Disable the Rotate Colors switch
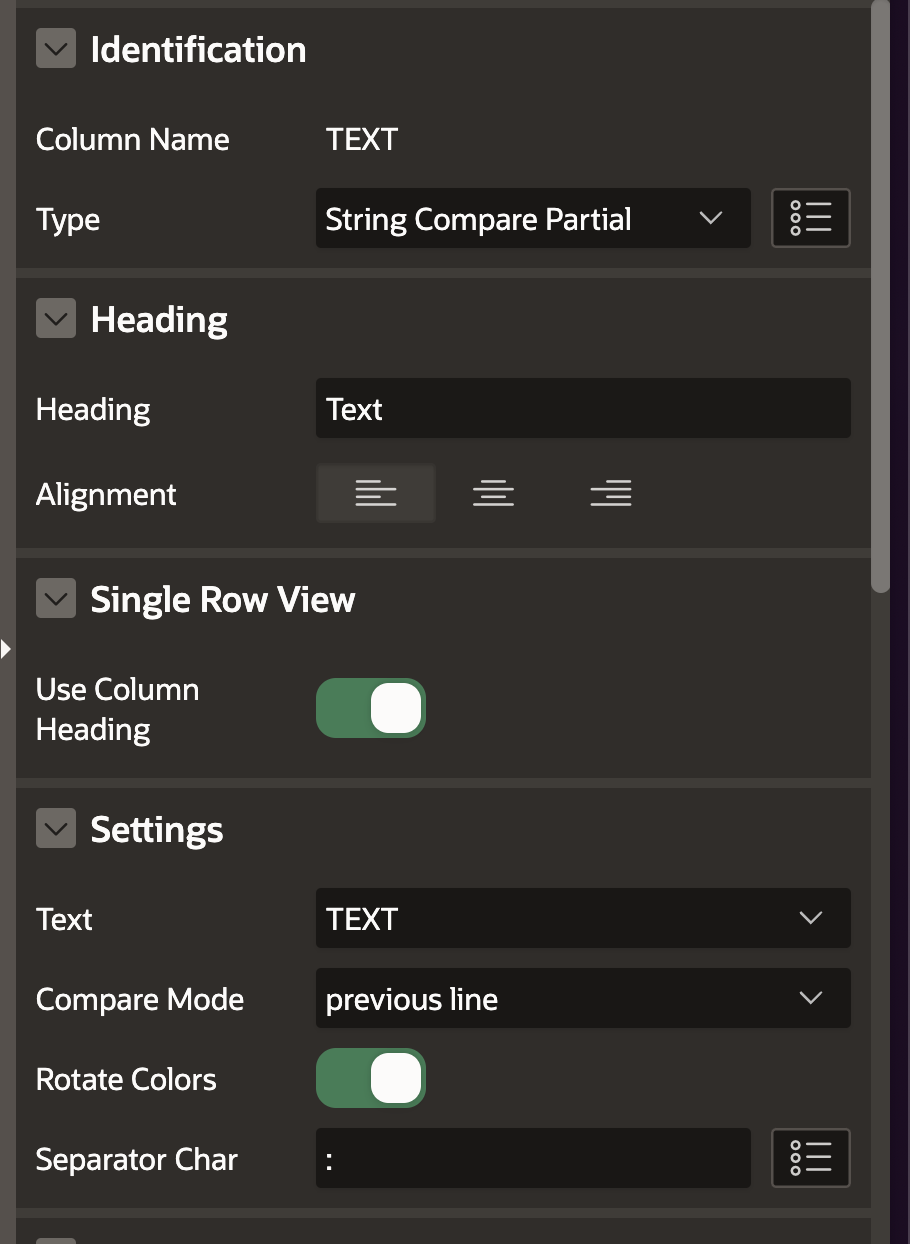The height and width of the screenshot is (1244, 910). tap(371, 1078)
